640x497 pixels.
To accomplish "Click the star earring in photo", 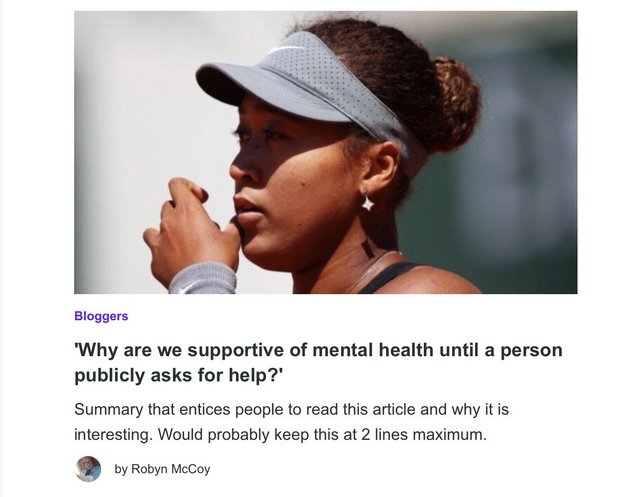I will (x=368, y=203).
